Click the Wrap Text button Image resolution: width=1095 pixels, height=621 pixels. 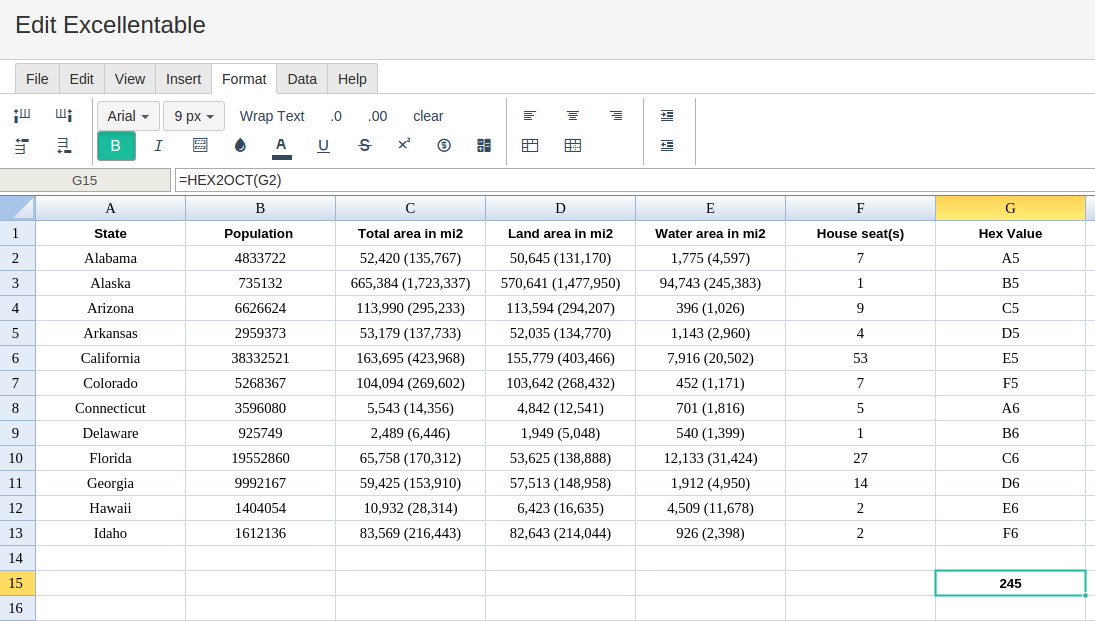click(272, 116)
